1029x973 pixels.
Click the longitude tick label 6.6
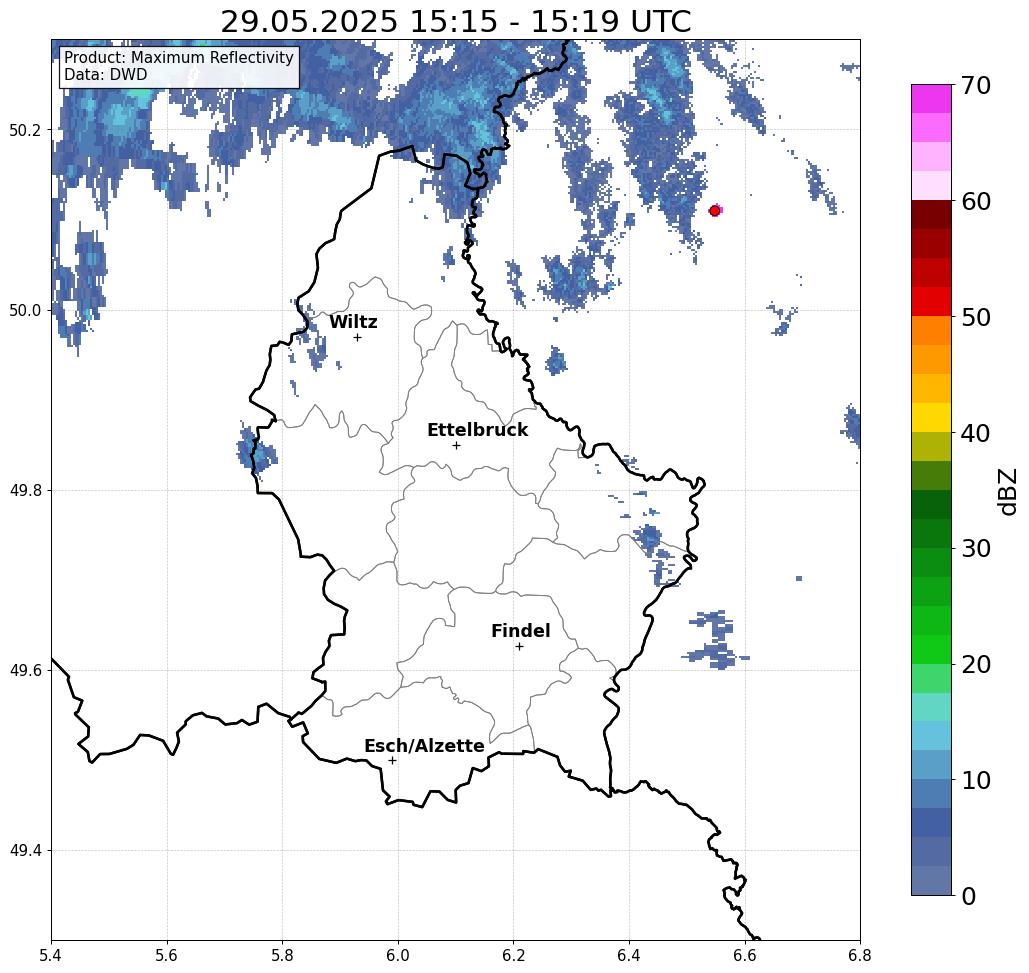744,955
